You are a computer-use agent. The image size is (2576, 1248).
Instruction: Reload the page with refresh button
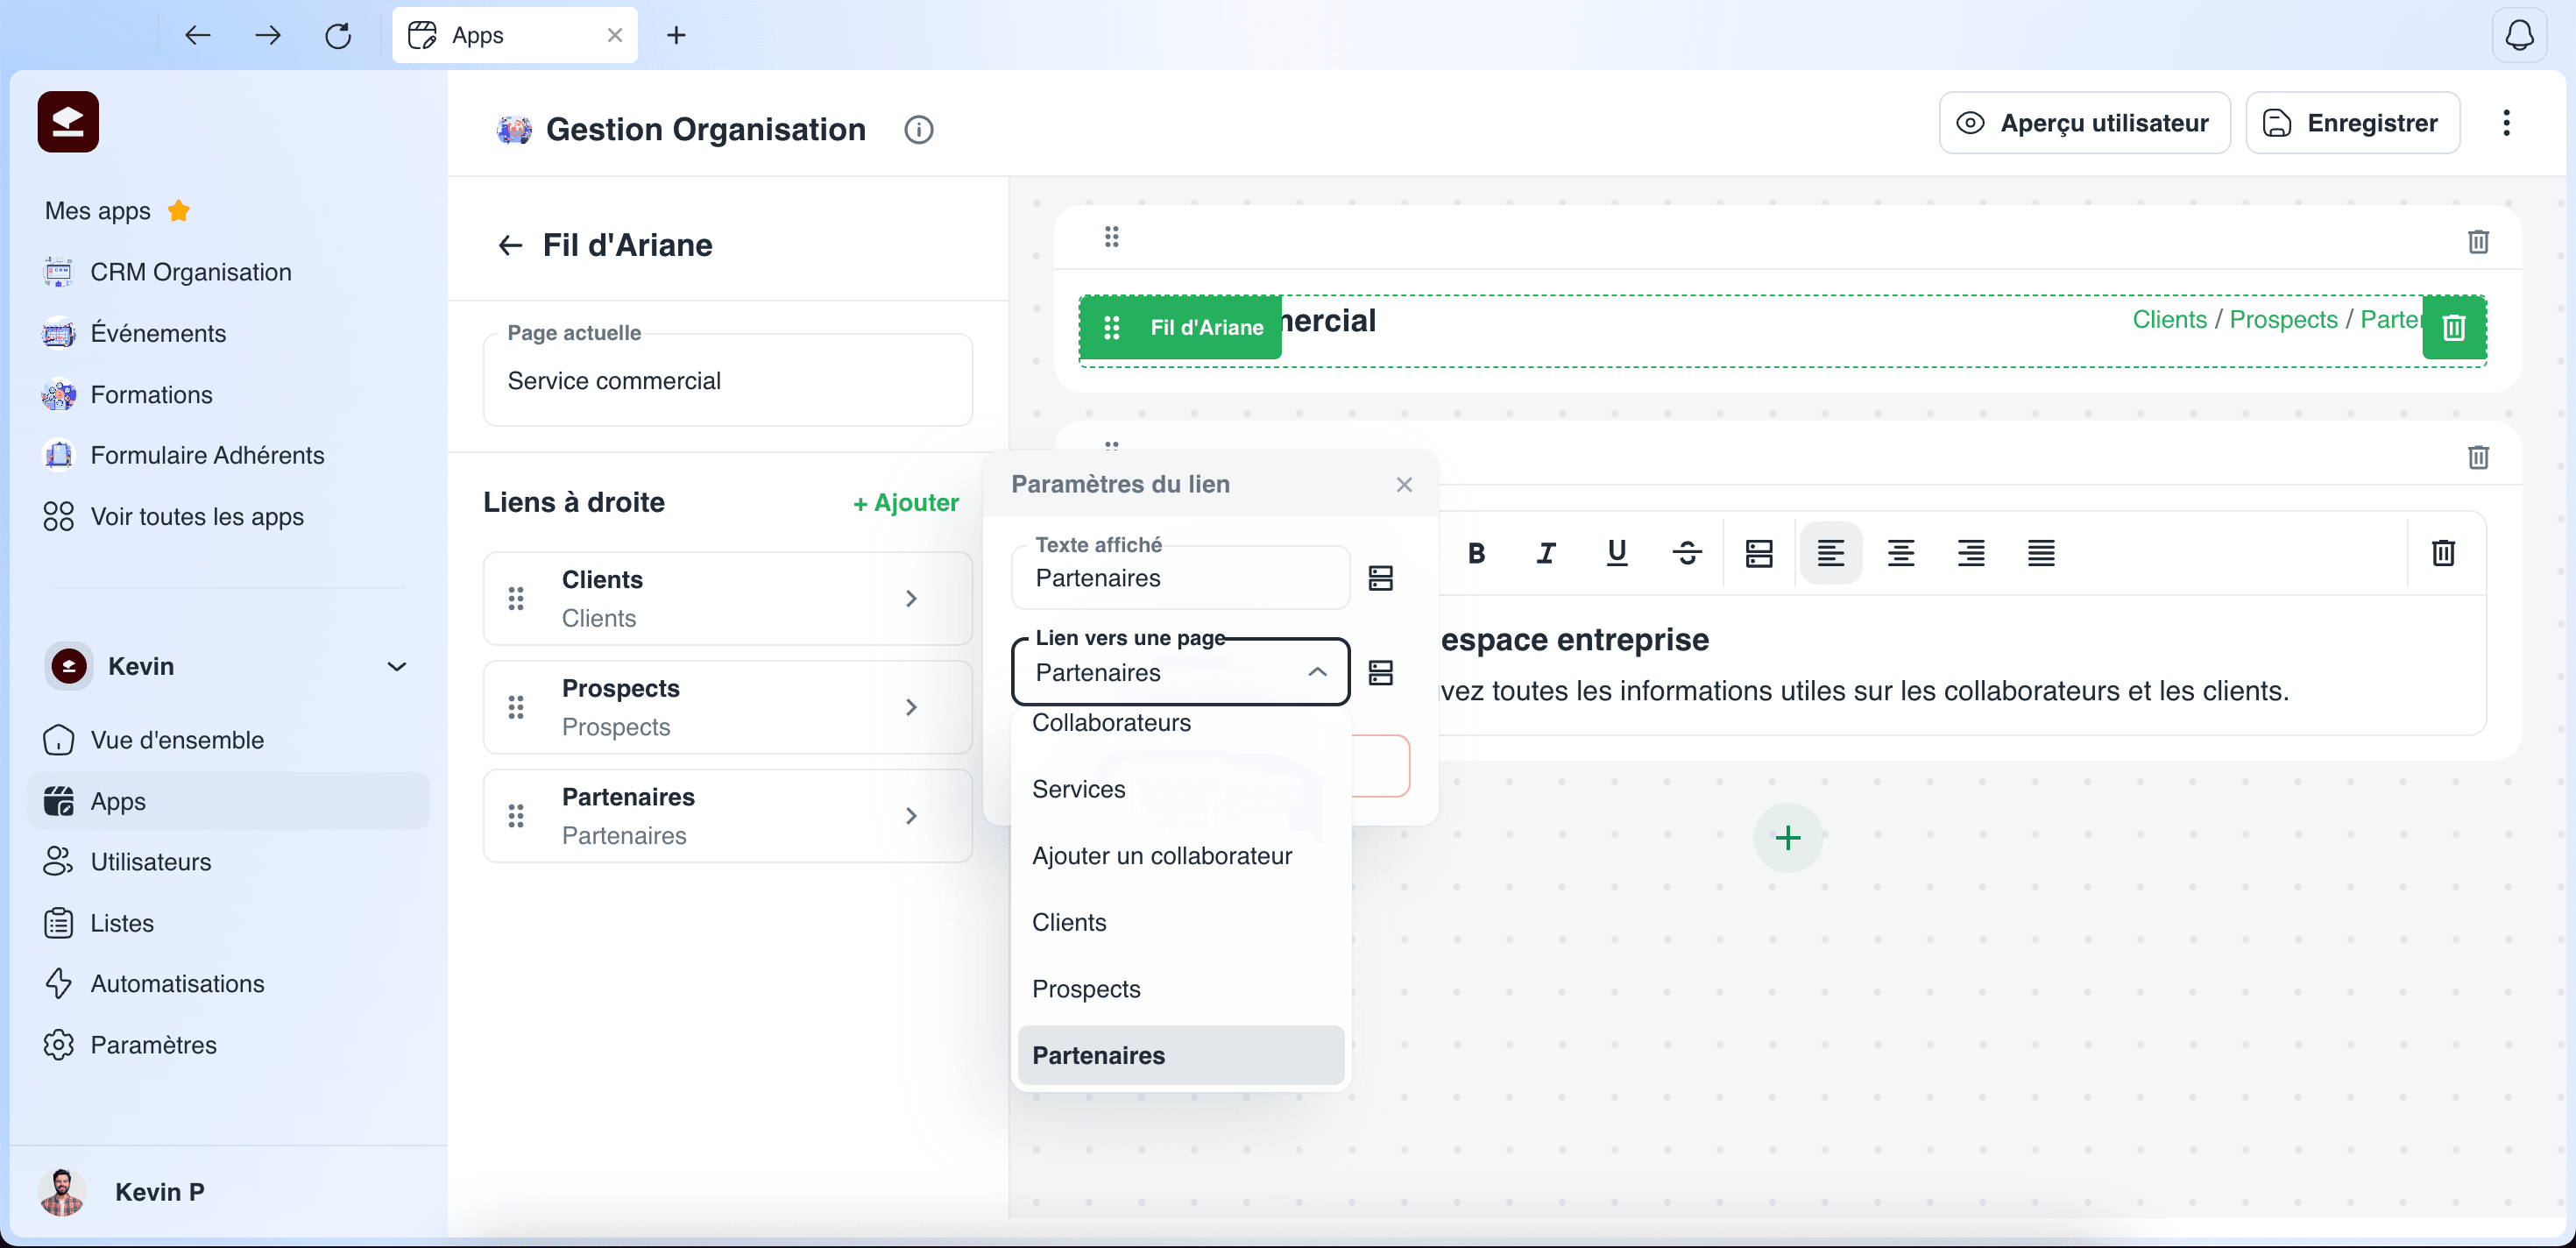(338, 35)
